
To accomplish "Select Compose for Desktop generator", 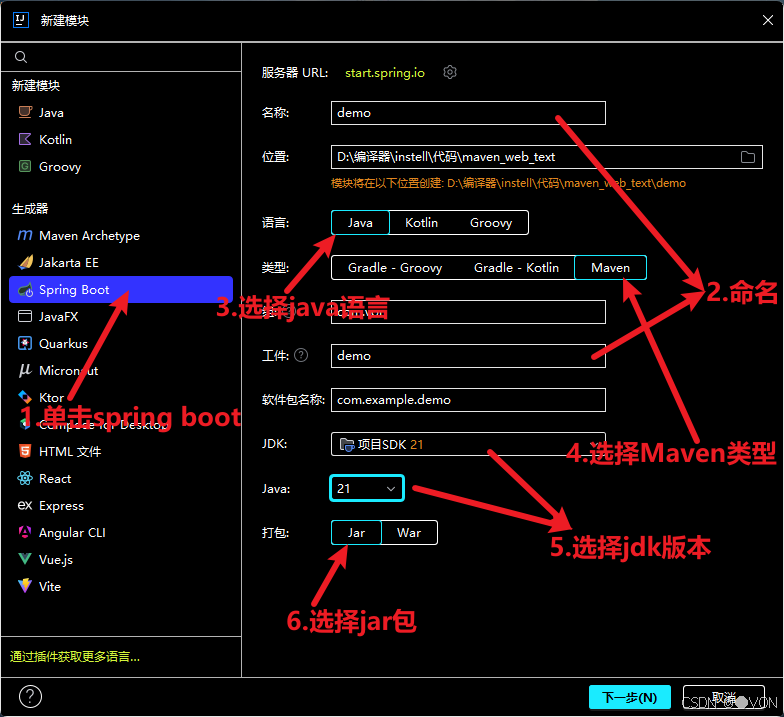I will [x=121, y=424].
